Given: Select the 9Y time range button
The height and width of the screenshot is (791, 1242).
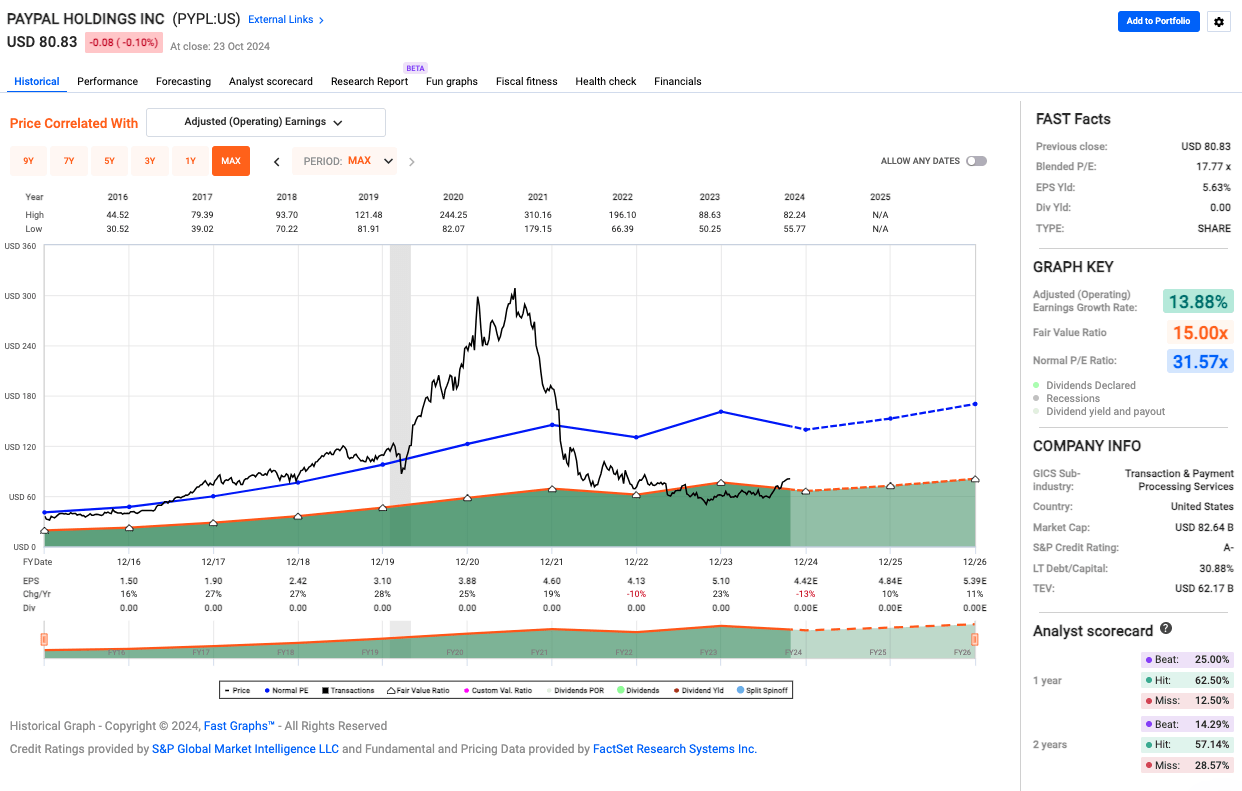Looking at the screenshot, I should click(29, 161).
